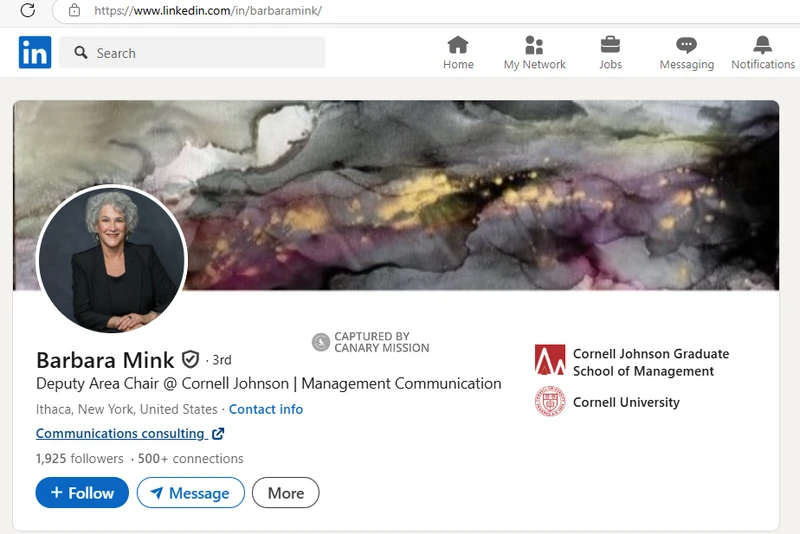
Task: View Notifications bell icon
Action: [763, 45]
